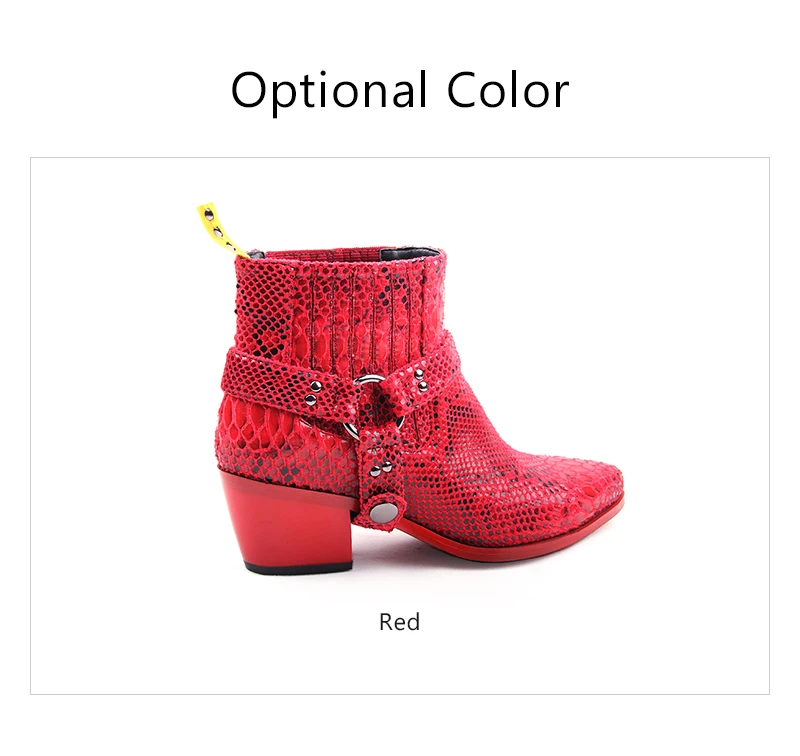
Task: Click the red snakeskin boot image
Action: click(x=410, y=388)
